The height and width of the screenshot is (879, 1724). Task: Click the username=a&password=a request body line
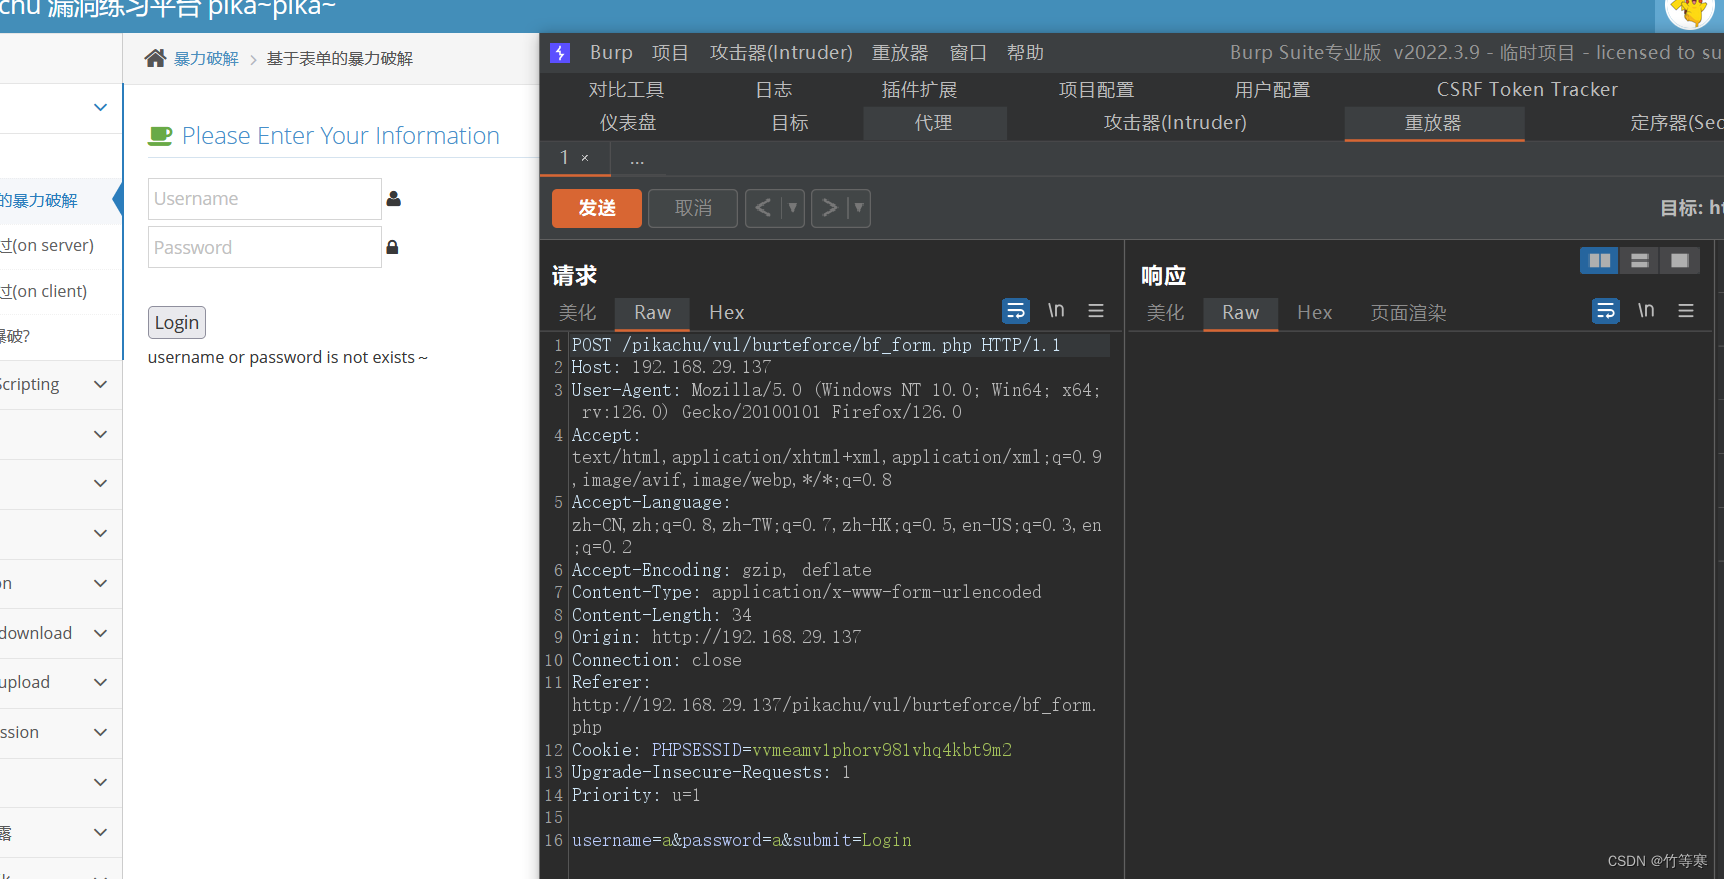point(741,840)
